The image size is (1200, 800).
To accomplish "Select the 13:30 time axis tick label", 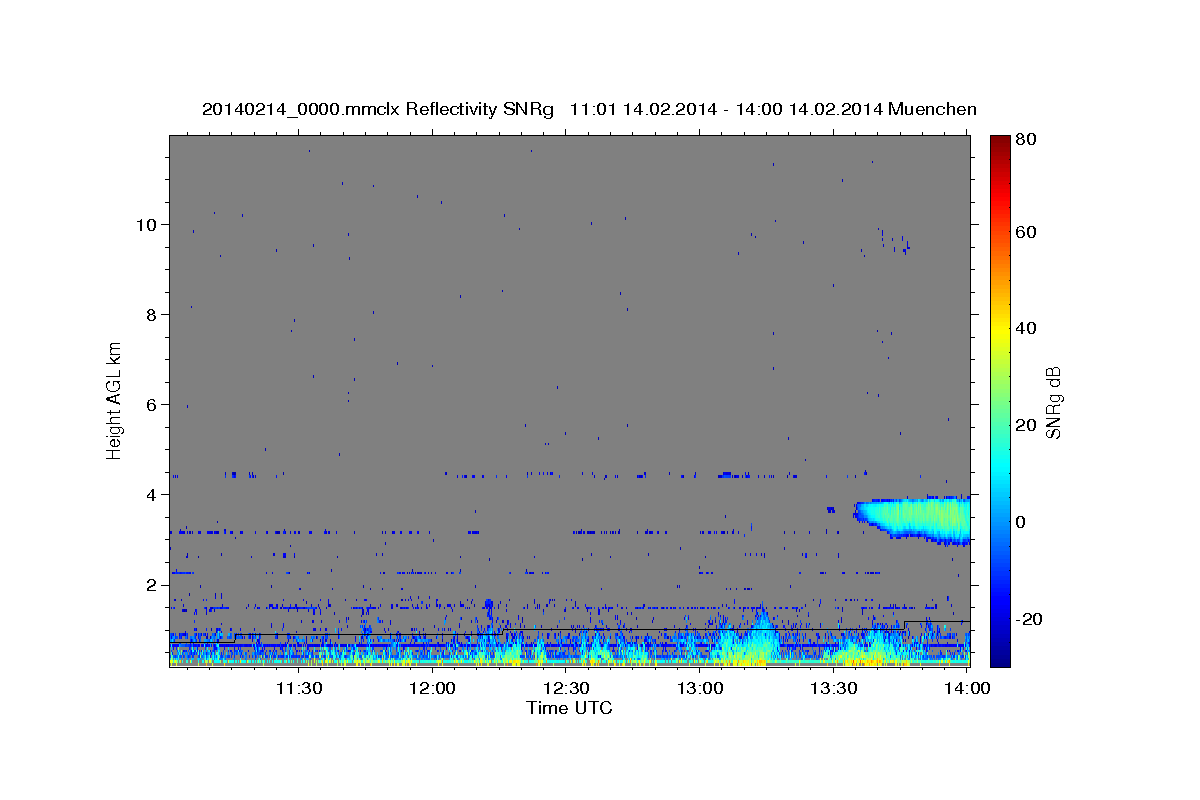I will coord(834,689).
